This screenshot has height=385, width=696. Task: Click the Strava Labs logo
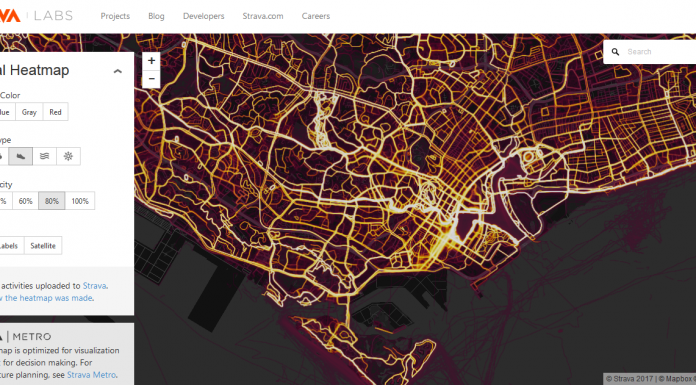point(36,16)
